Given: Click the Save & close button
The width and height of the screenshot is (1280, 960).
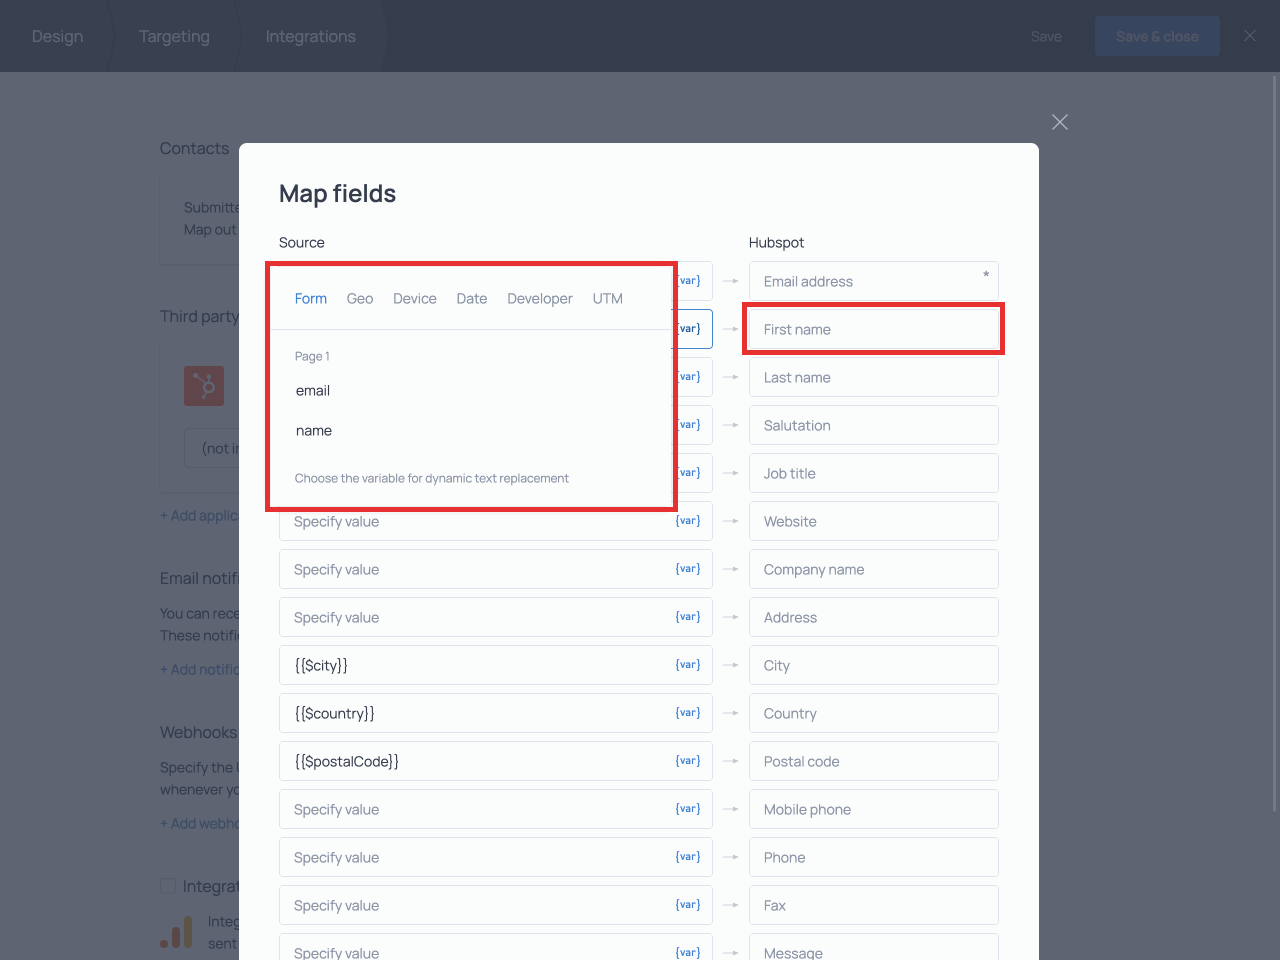Looking at the screenshot, I should (1157, 36).
